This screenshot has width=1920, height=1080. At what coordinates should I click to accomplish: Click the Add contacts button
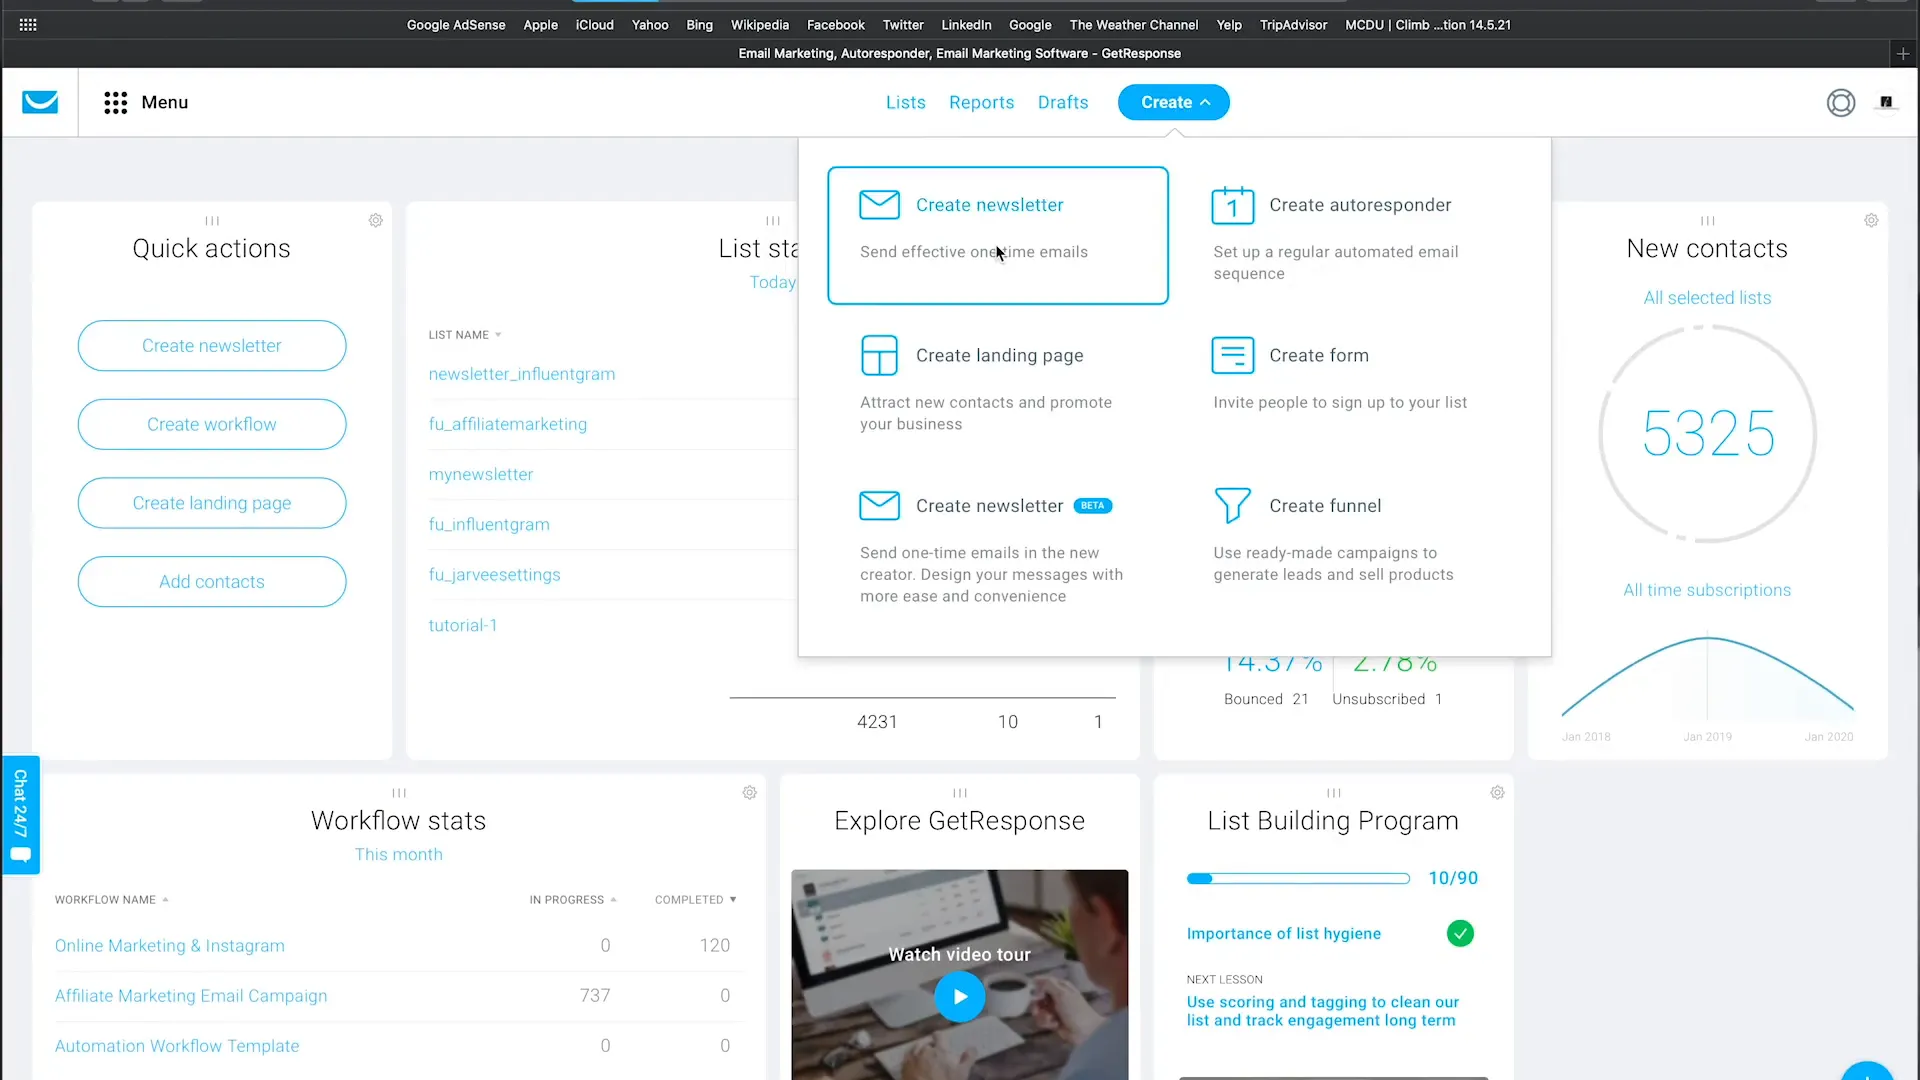[212, 582]
